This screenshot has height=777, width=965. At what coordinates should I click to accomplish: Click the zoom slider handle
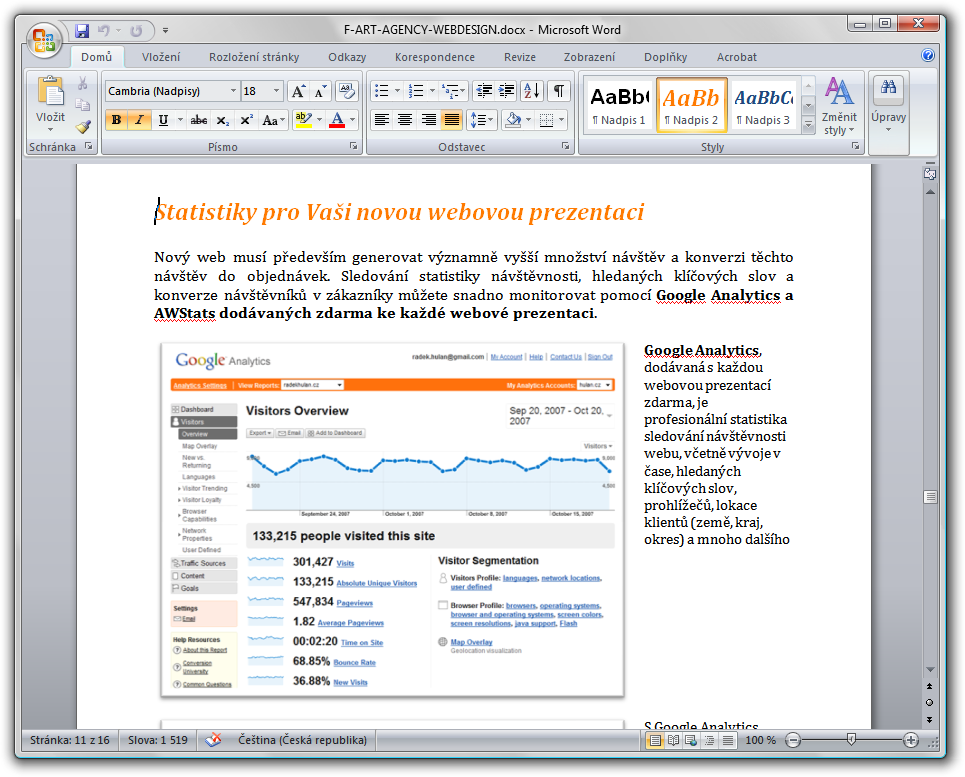pyautogui.click(x=851, y=740)
